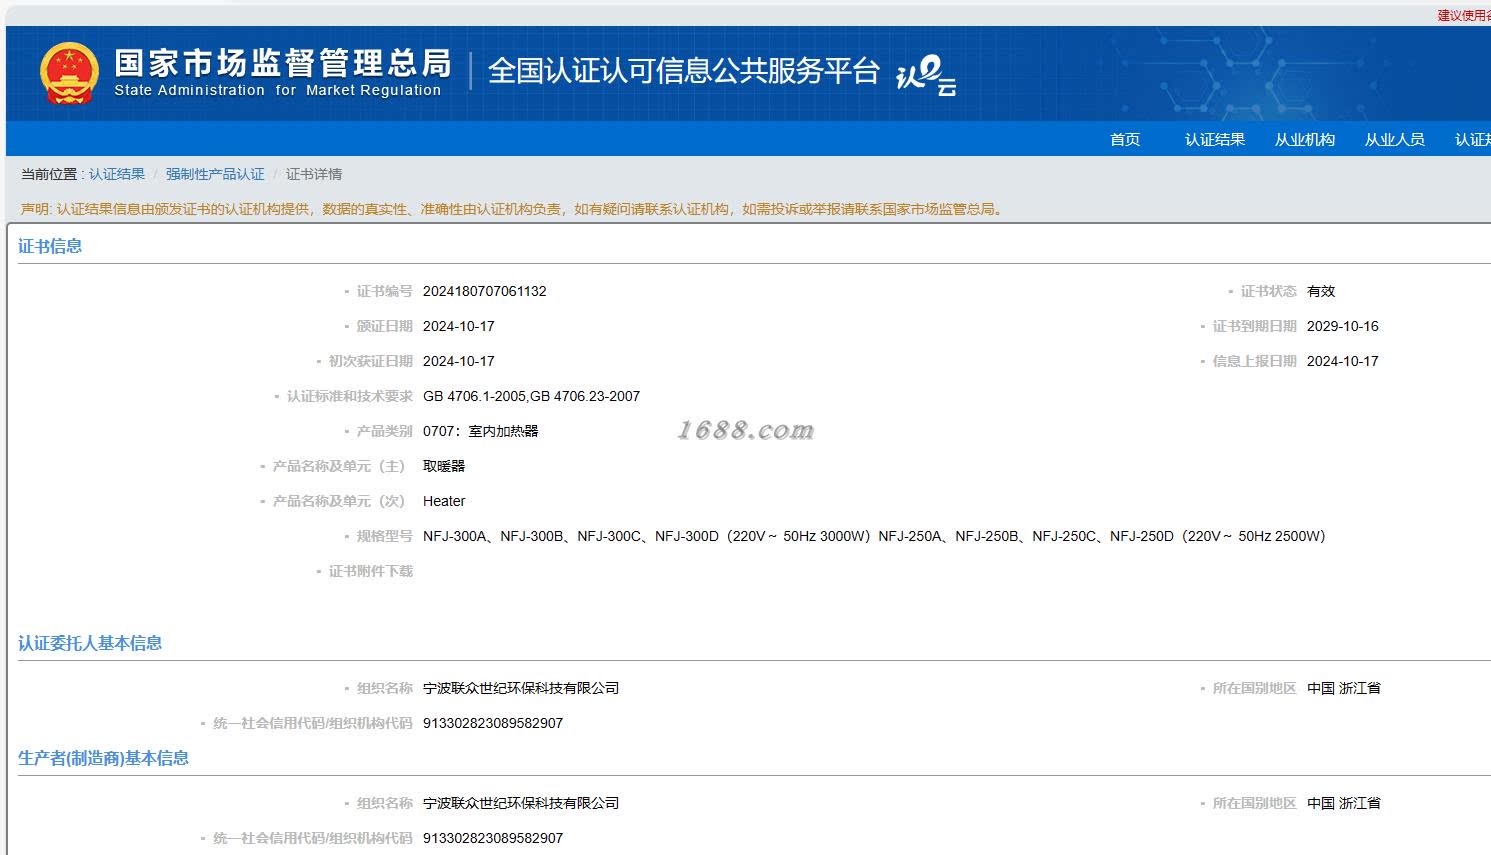
Task: Click certificate status 有效
Action: coord(1321,291)
